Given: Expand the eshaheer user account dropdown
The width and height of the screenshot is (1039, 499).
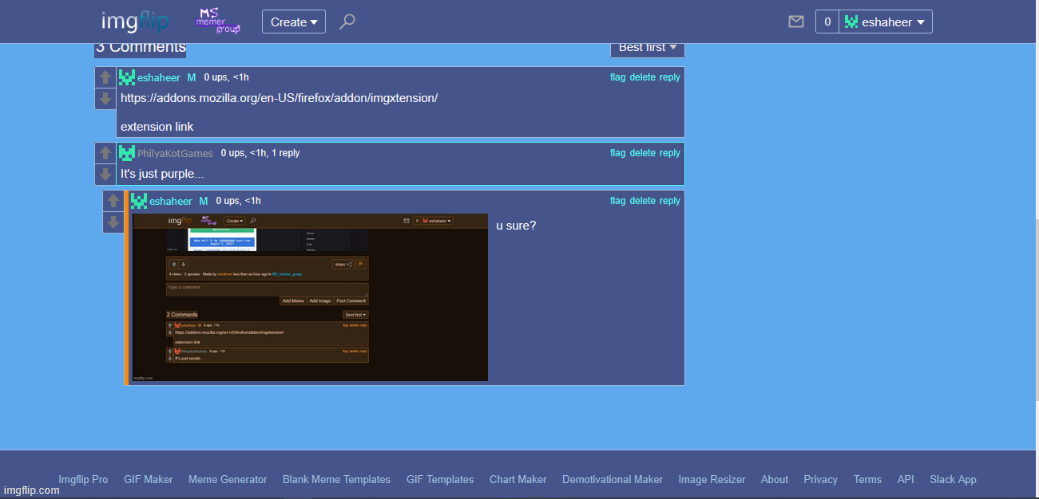Looking at the screenshot, I should tap(886, 21).
